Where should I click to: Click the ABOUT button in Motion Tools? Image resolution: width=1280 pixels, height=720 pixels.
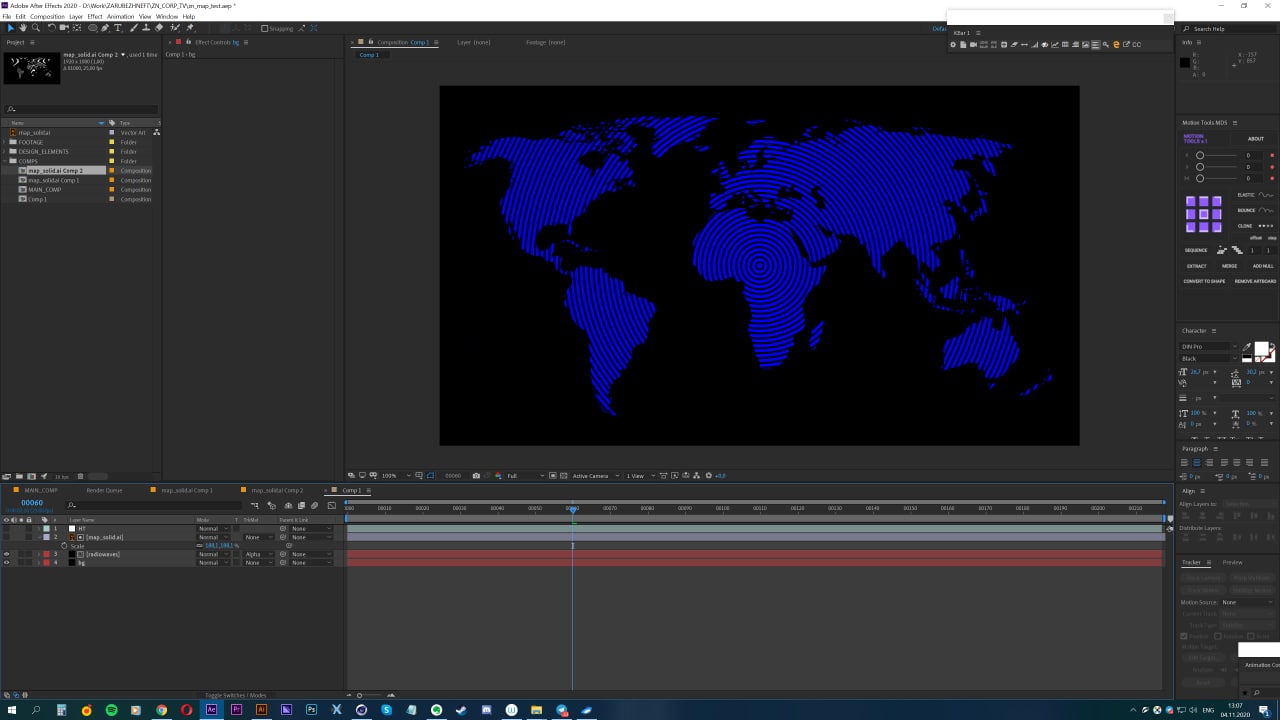point(1256,139)
